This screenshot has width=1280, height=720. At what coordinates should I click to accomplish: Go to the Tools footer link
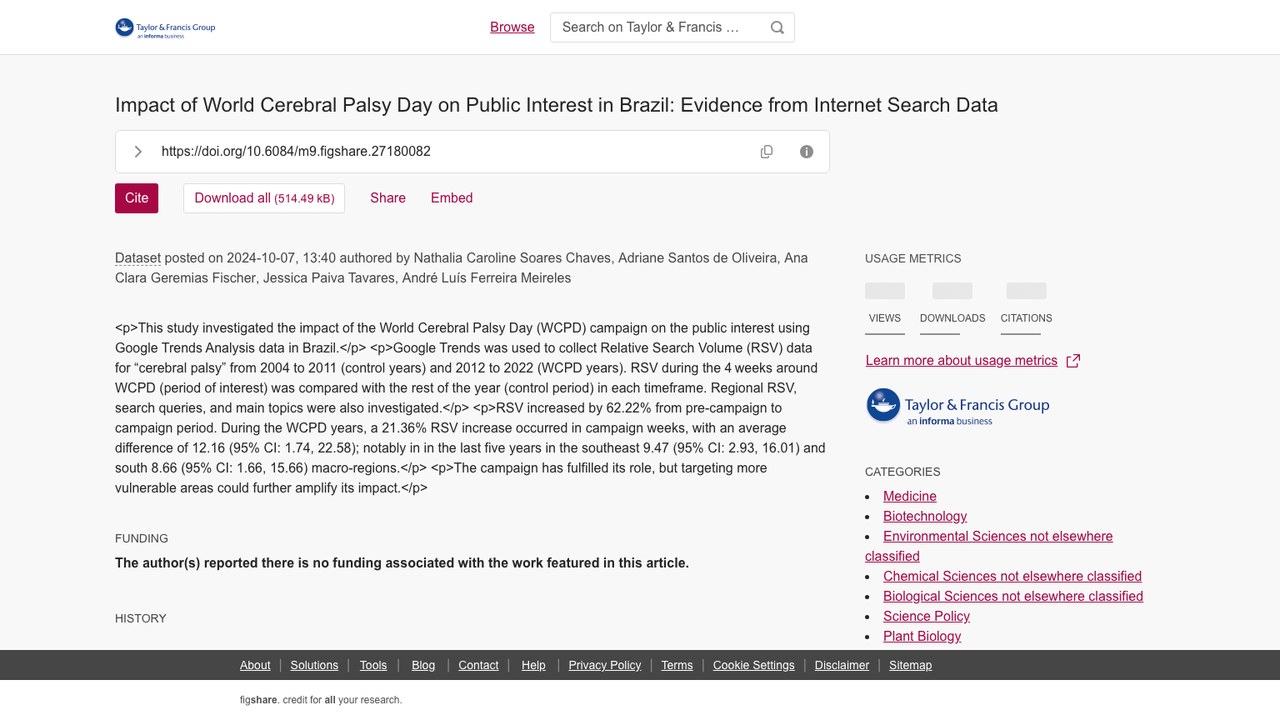coord(373,665)
